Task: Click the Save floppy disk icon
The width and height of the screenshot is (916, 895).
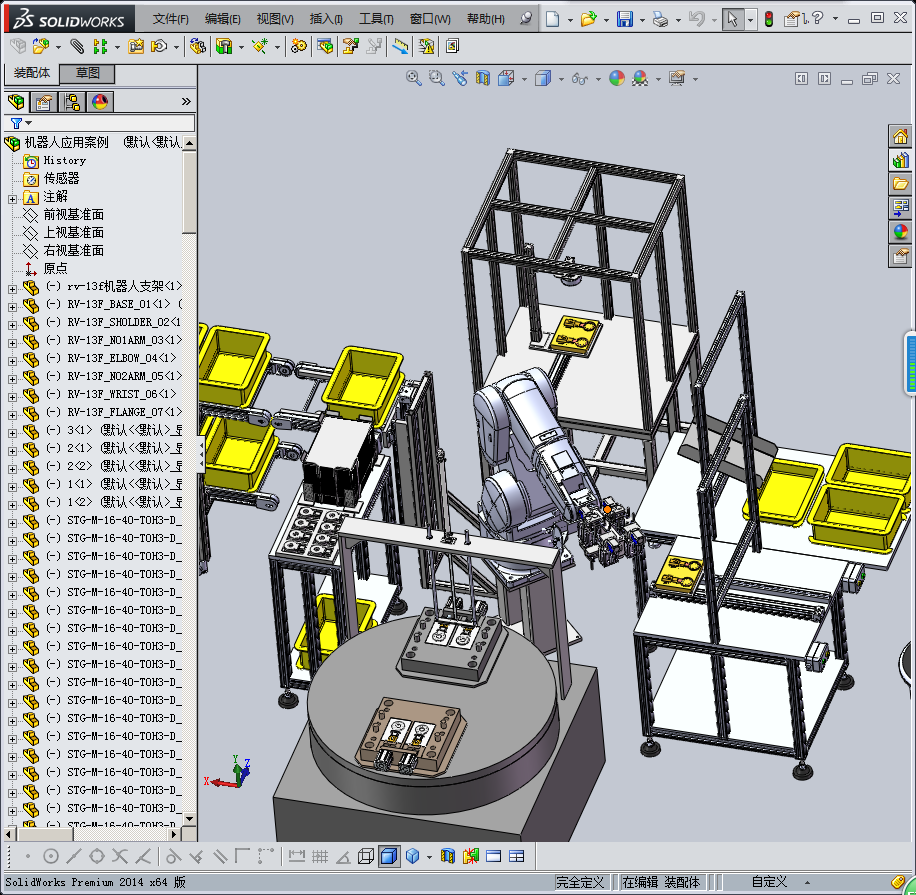Action: pos(624,19)
